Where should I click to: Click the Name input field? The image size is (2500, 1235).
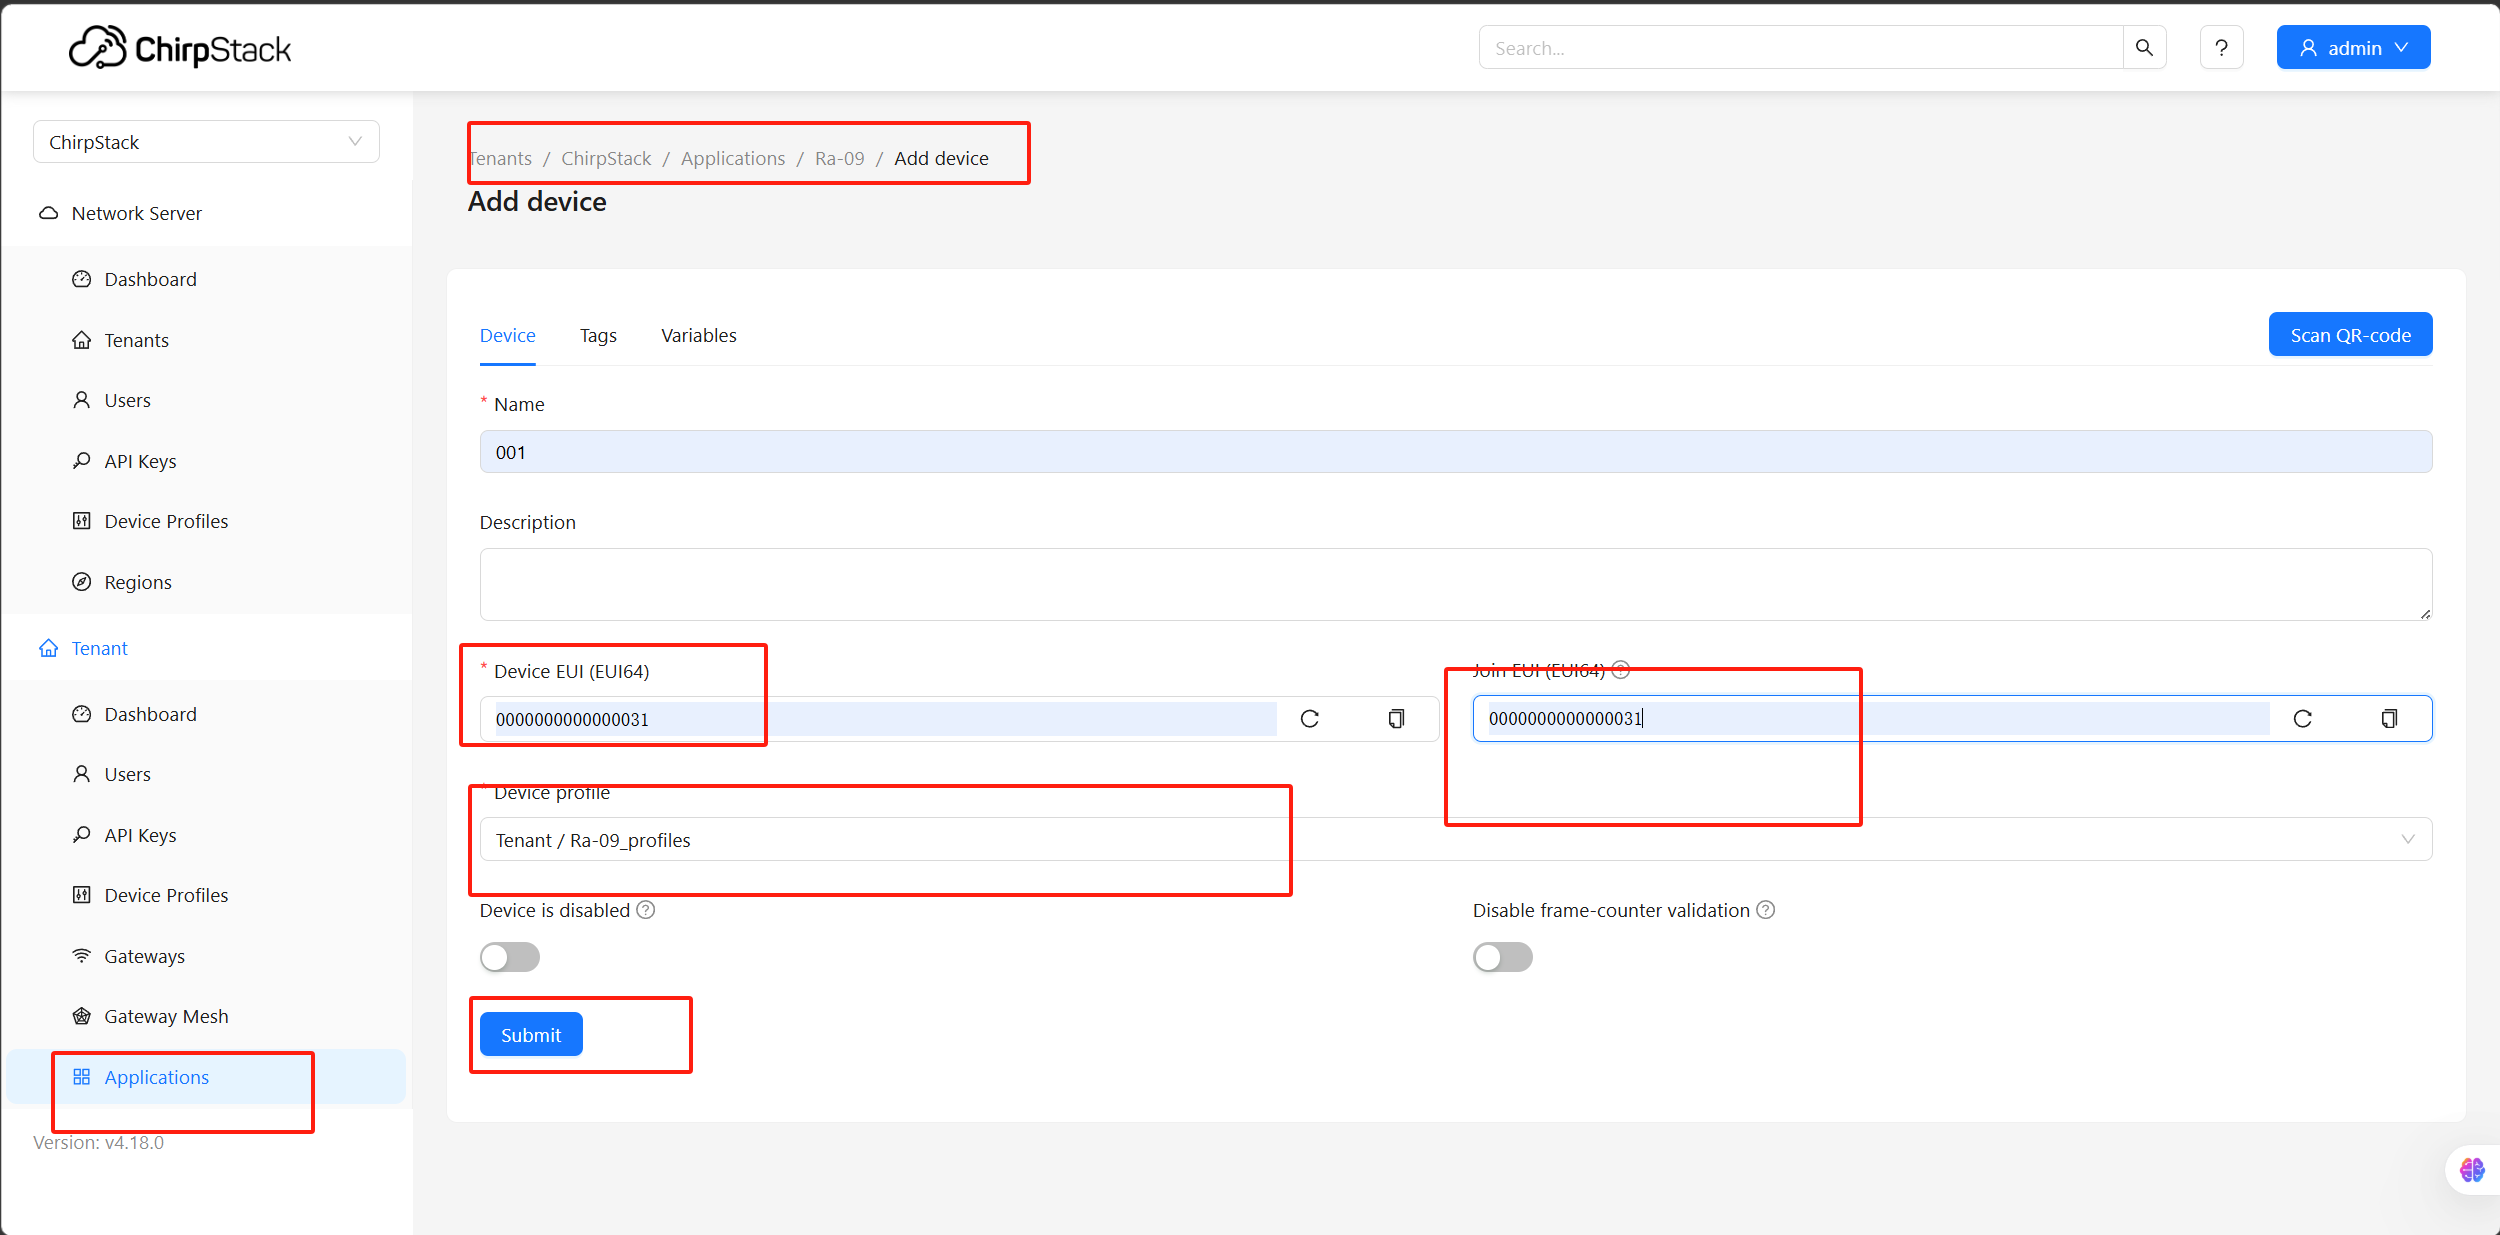[1455, 452]
